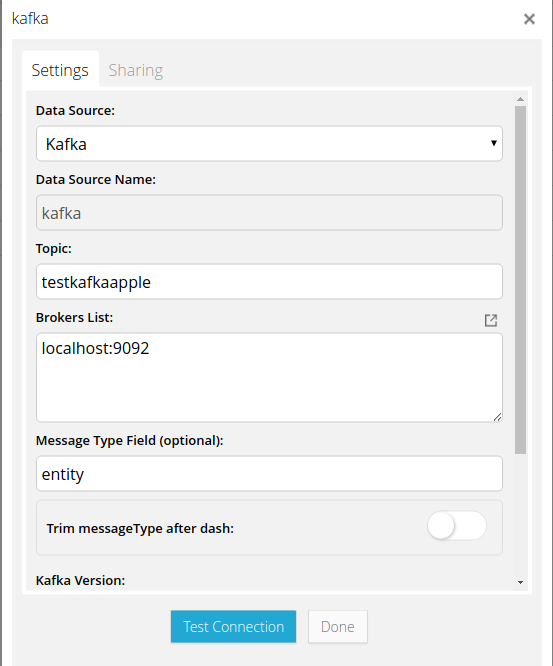Focus the Topic field containing testkafkaapple
Image resolution: width=553 pixels, height=666 pixels.
269,282
